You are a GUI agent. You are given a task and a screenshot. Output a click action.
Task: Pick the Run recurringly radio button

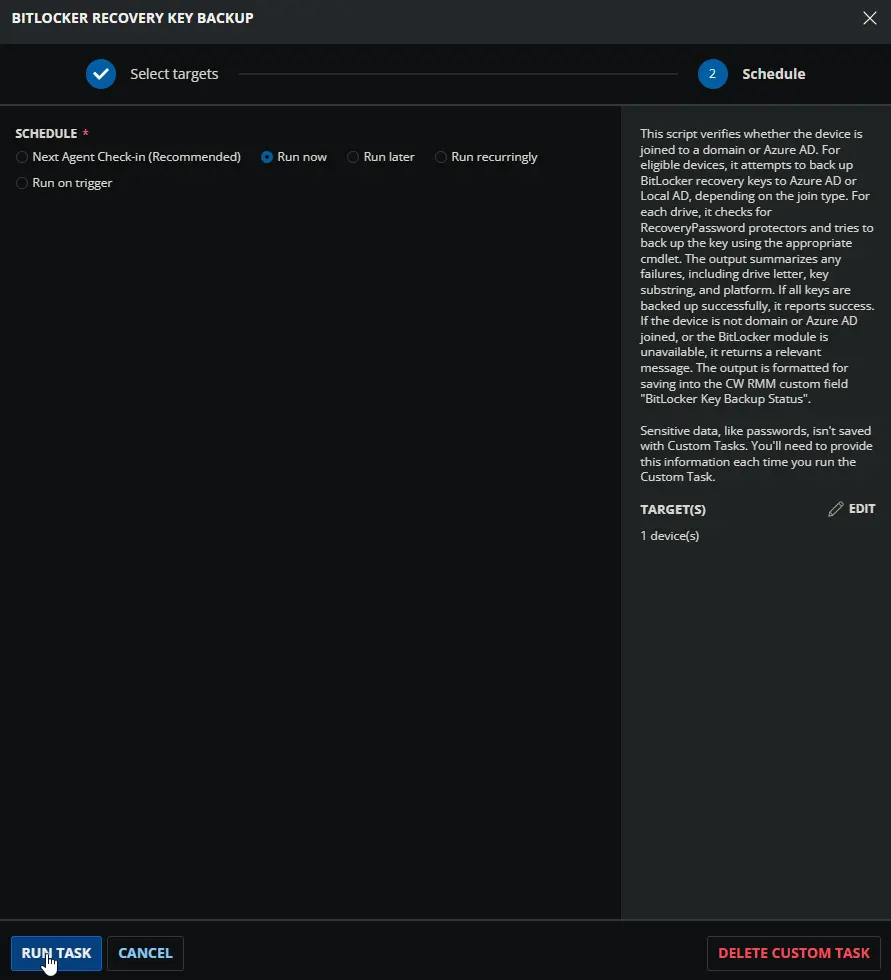tap(441, 157)
